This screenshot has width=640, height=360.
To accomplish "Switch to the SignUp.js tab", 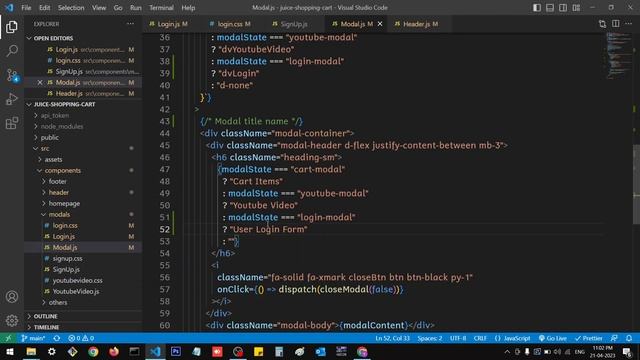I will [293, 24].
